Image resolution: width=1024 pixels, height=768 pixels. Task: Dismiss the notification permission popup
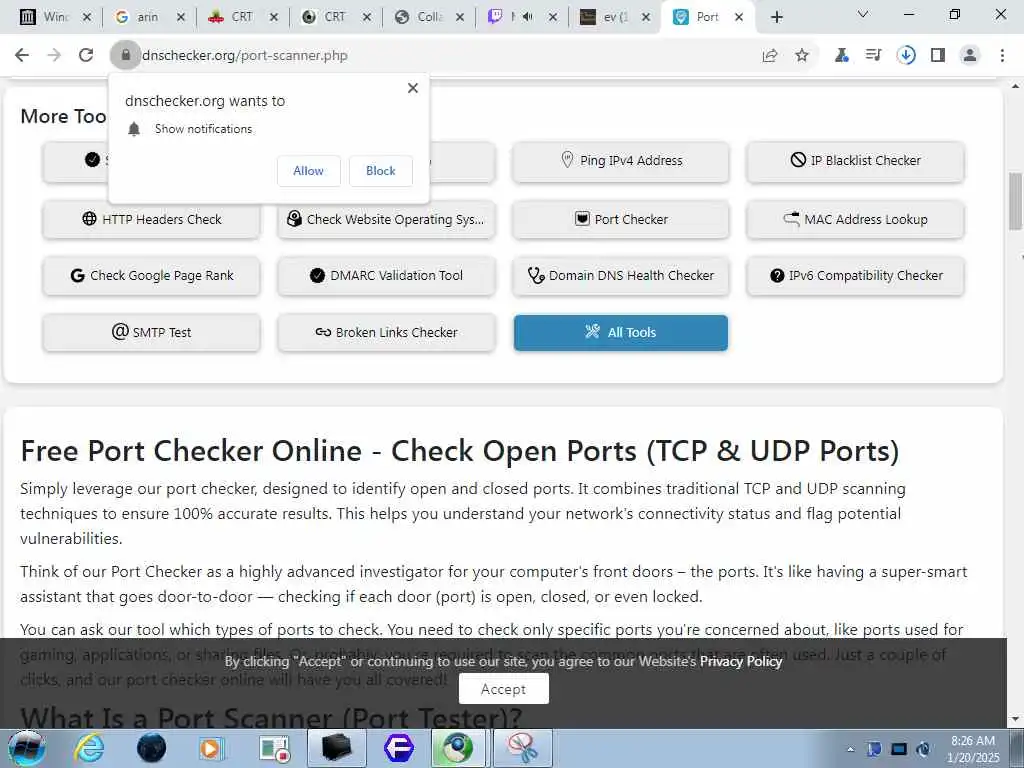pyautogui.click(x=413, y=88)
